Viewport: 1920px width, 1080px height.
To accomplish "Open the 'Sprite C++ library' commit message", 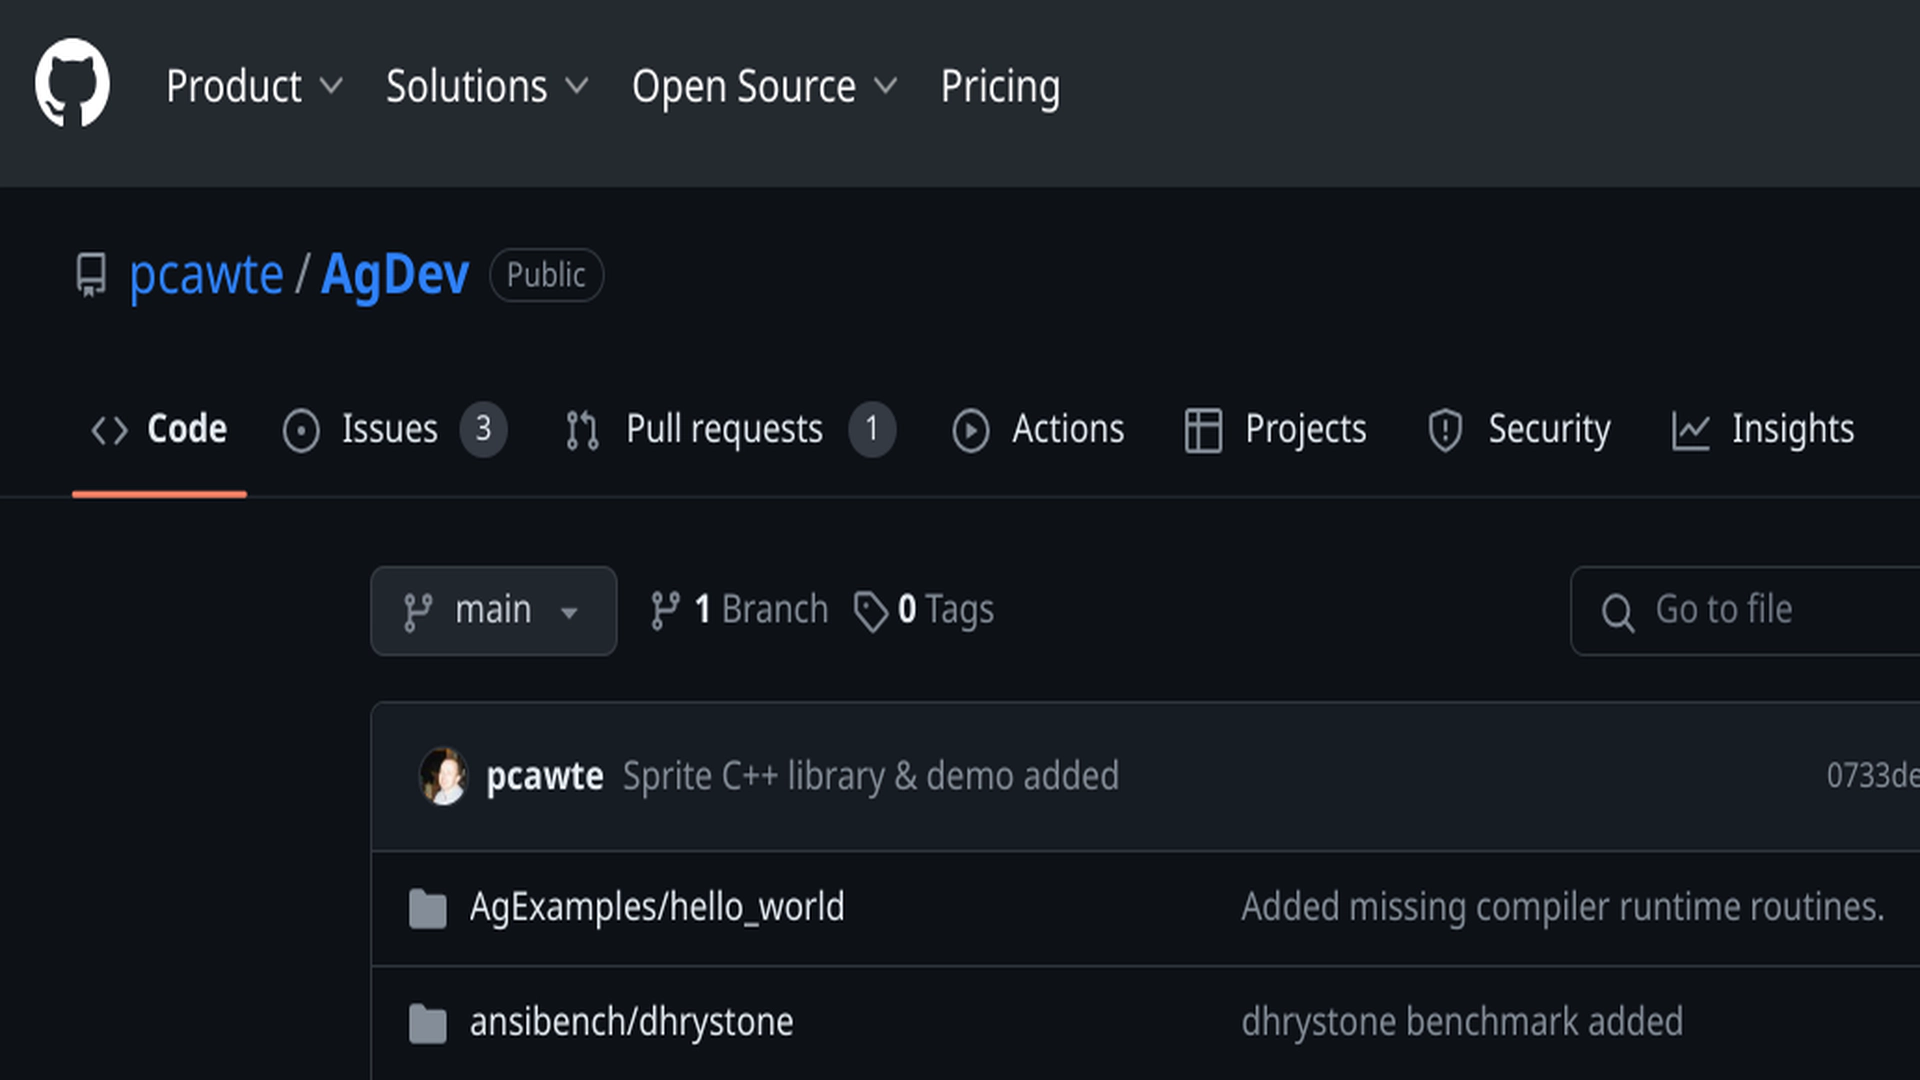I will point(870,776).
